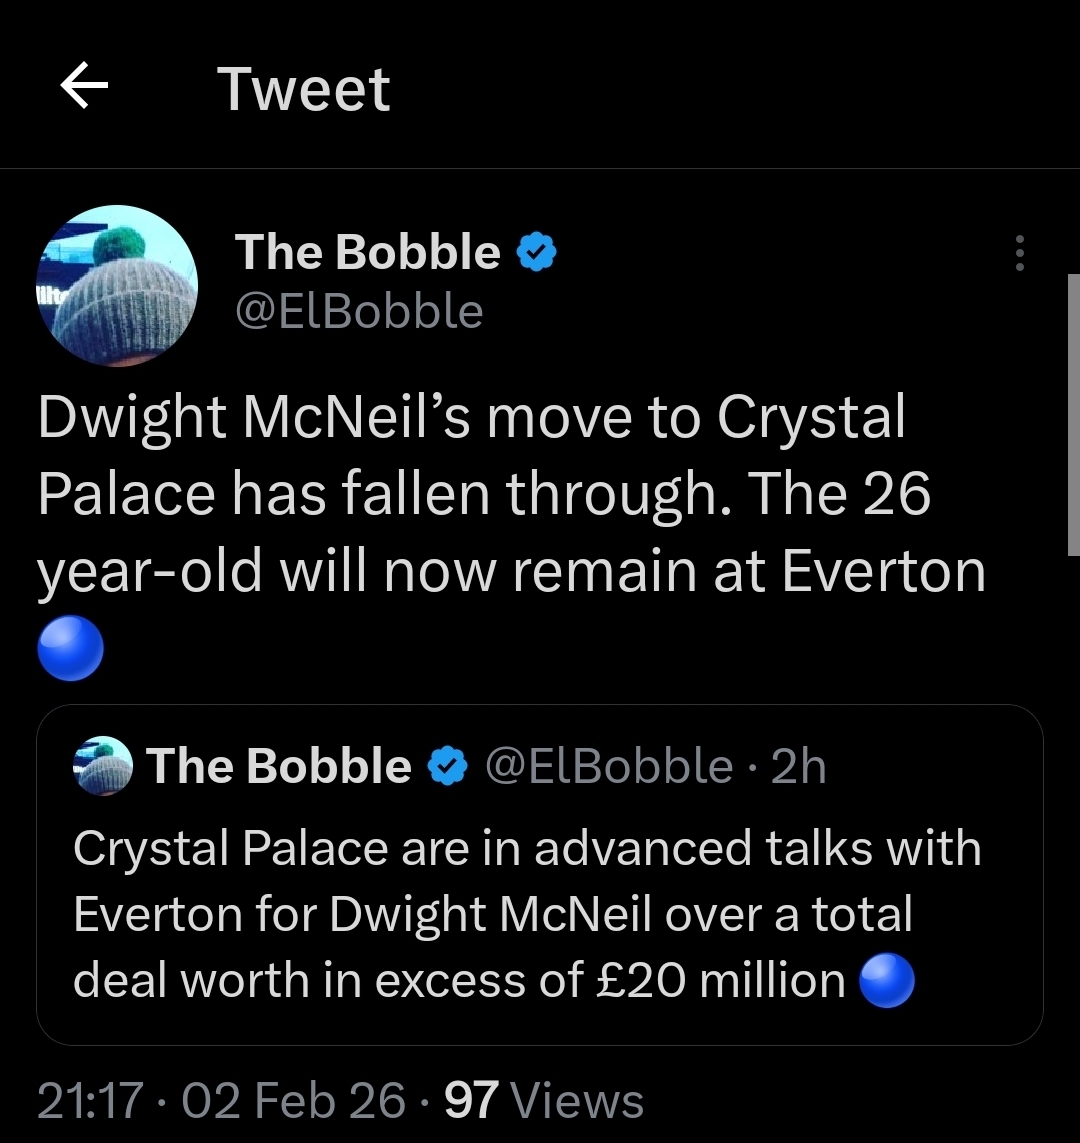Open quoted tweet about advanced talks
Screen dimensions: 1080x1143
point(539,915)
